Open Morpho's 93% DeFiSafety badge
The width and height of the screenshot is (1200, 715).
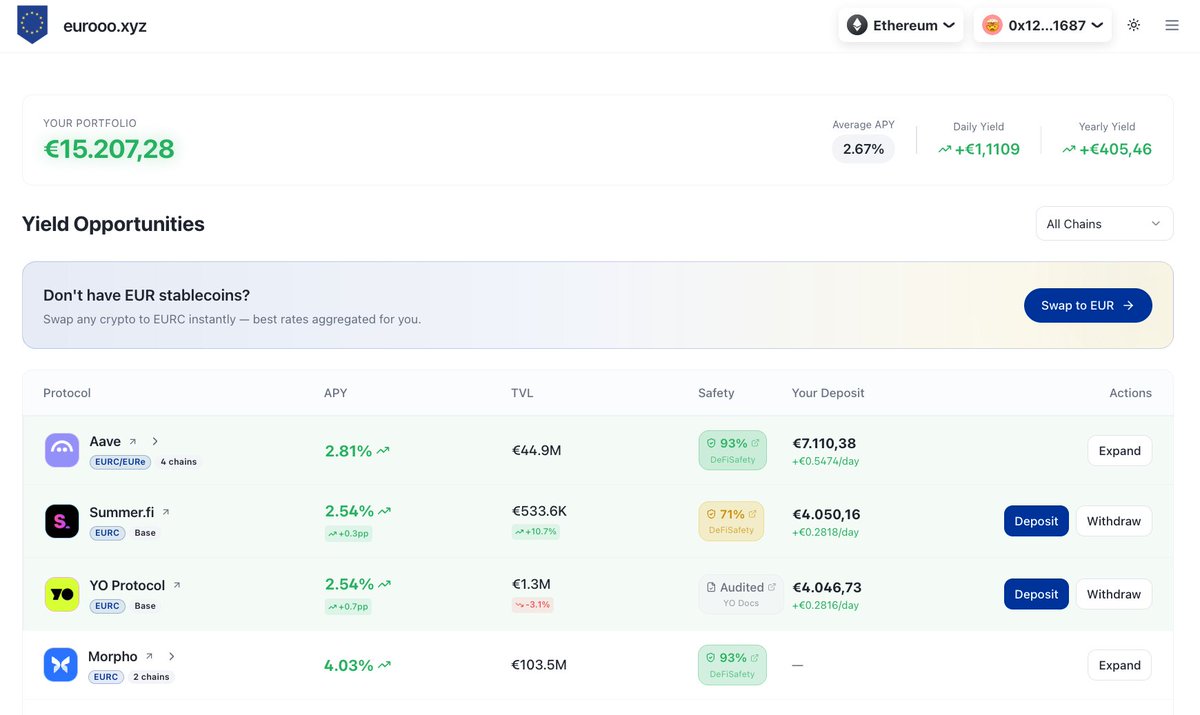pos(732,665)
